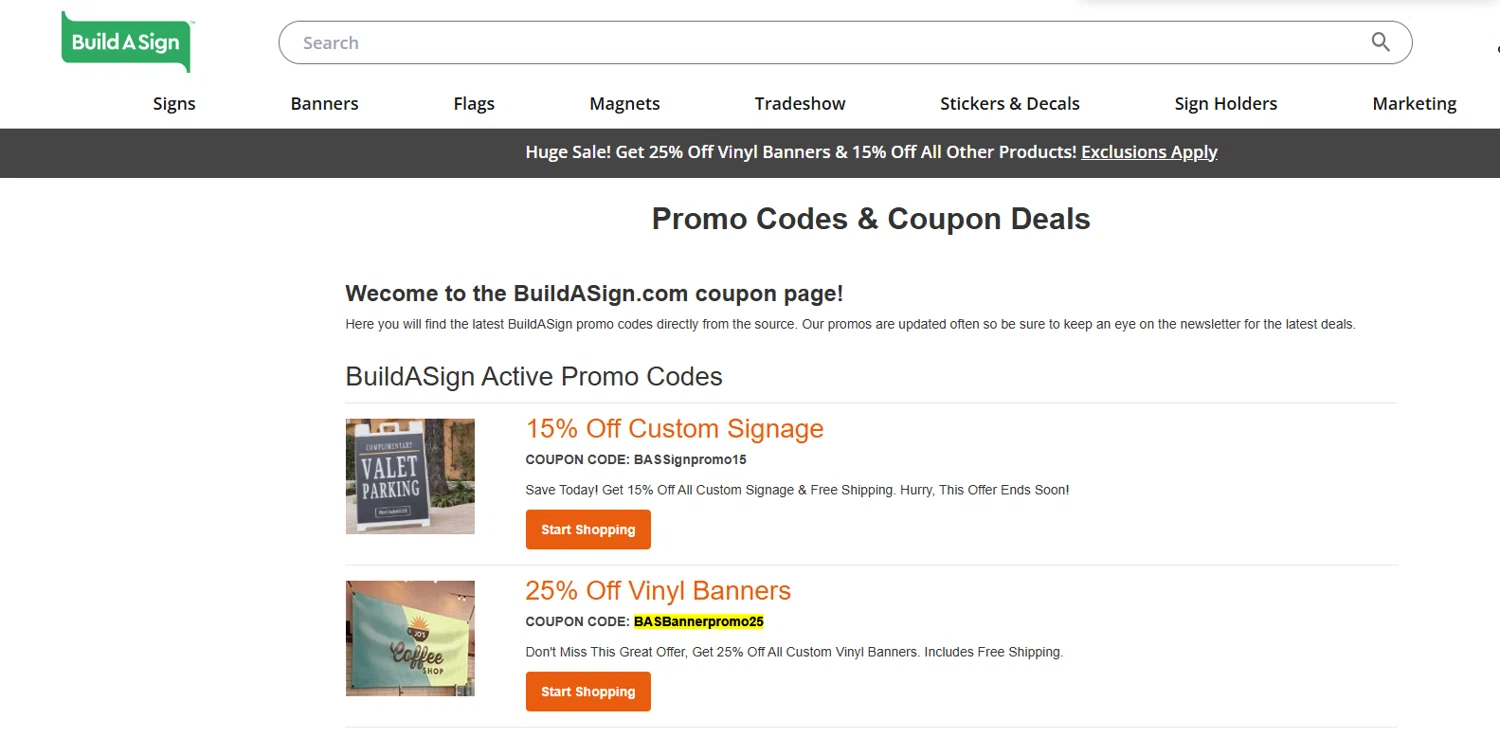Screen dimensions: 1500x734
Task: Click the highlighted BASBannerpromo25 coupon code
Action: [x=699, y=622]
